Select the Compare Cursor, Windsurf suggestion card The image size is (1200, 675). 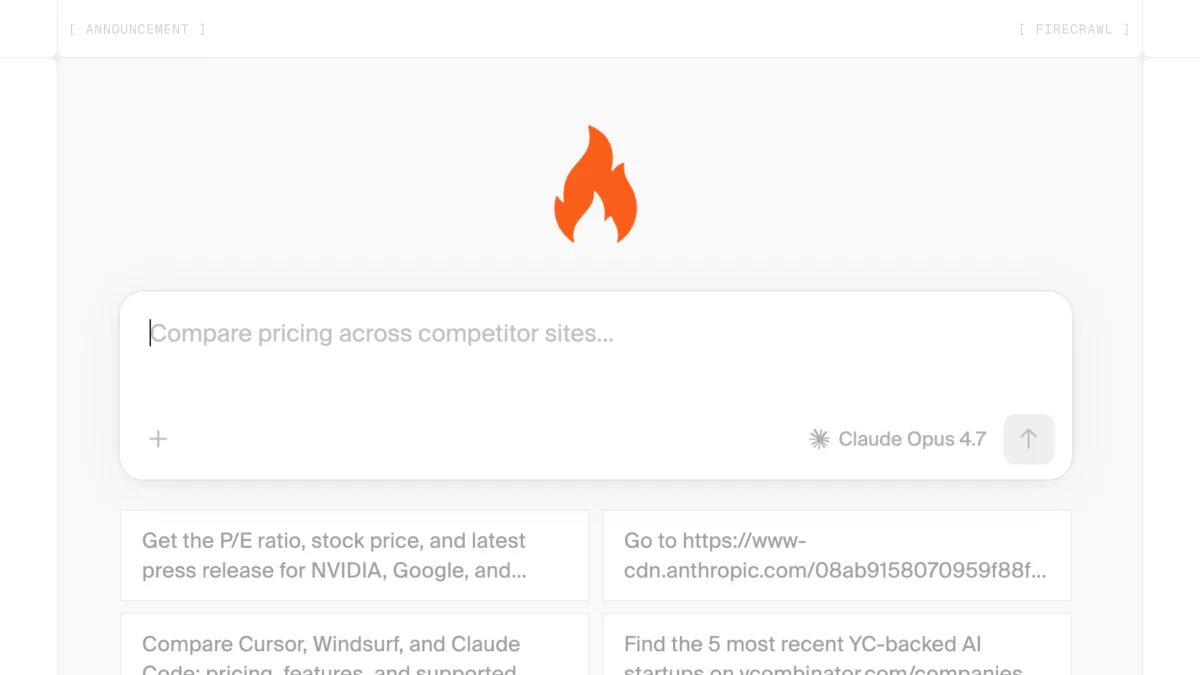click(354, 650)
